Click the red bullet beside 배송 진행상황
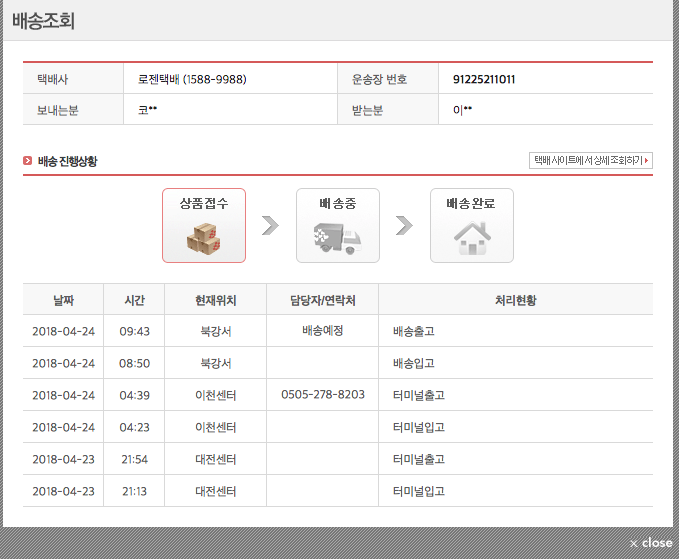 coord(28,160)
